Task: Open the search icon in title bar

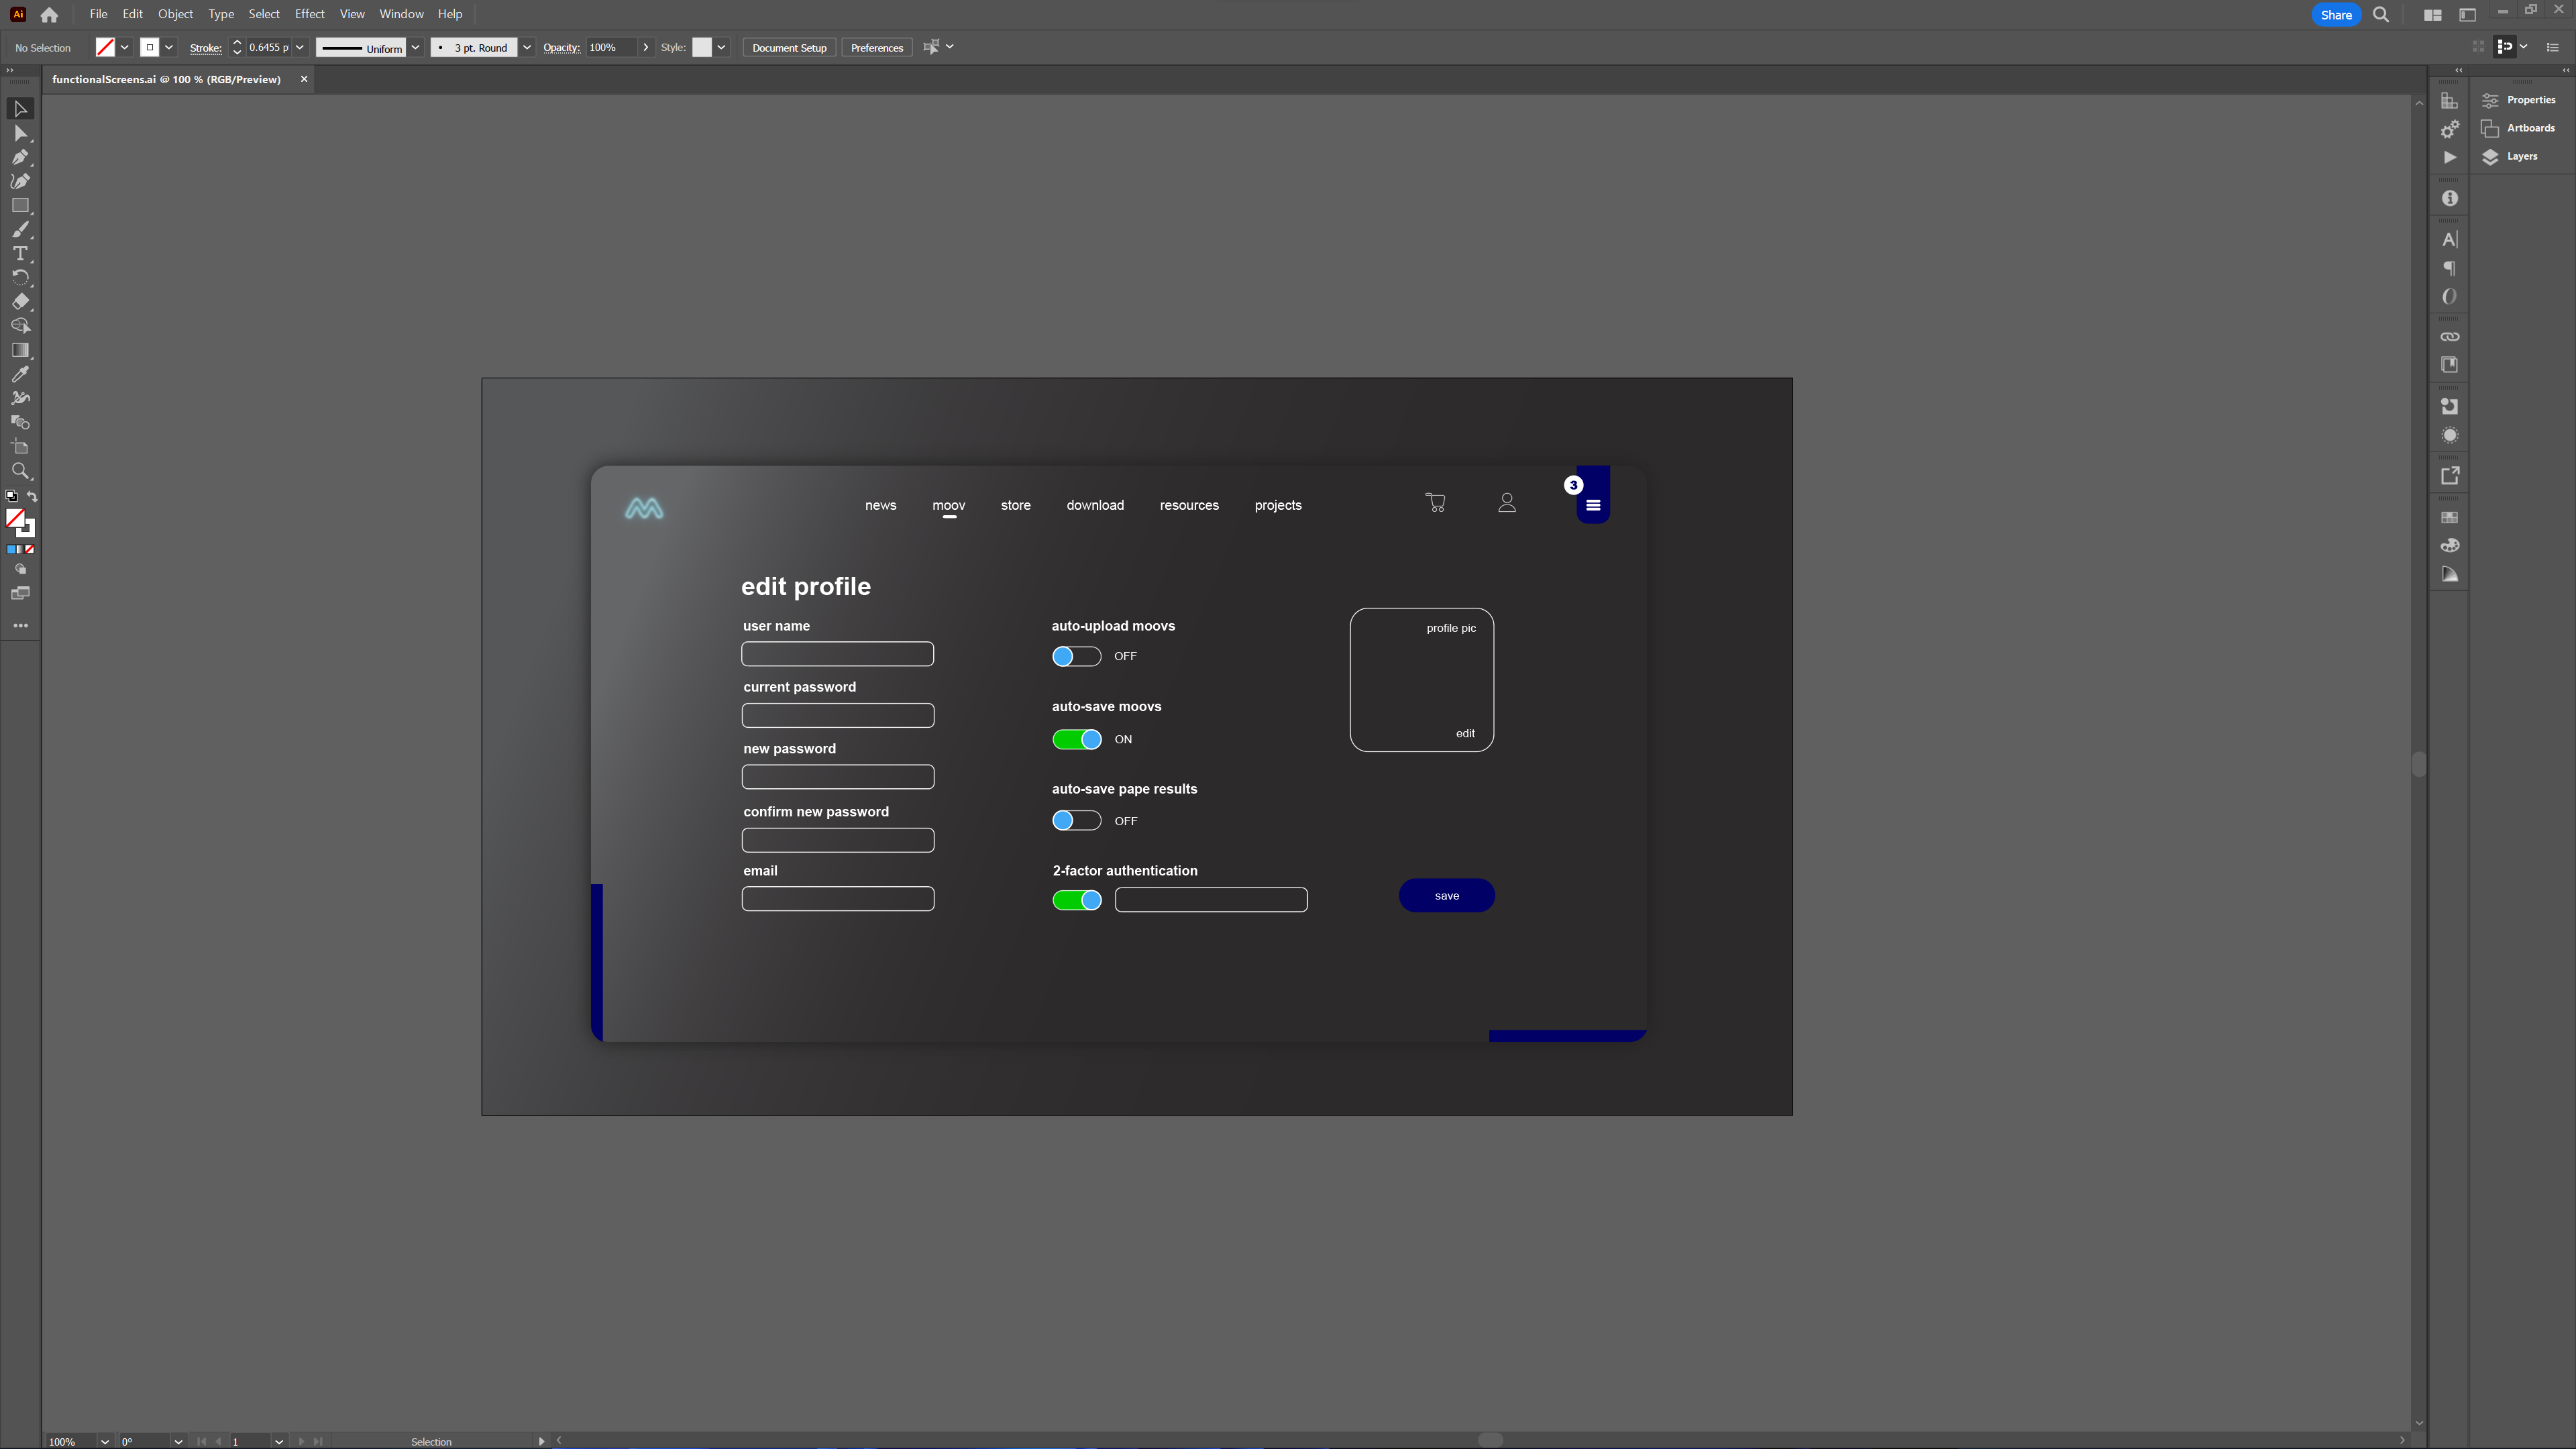Action: pos(2381,15)
